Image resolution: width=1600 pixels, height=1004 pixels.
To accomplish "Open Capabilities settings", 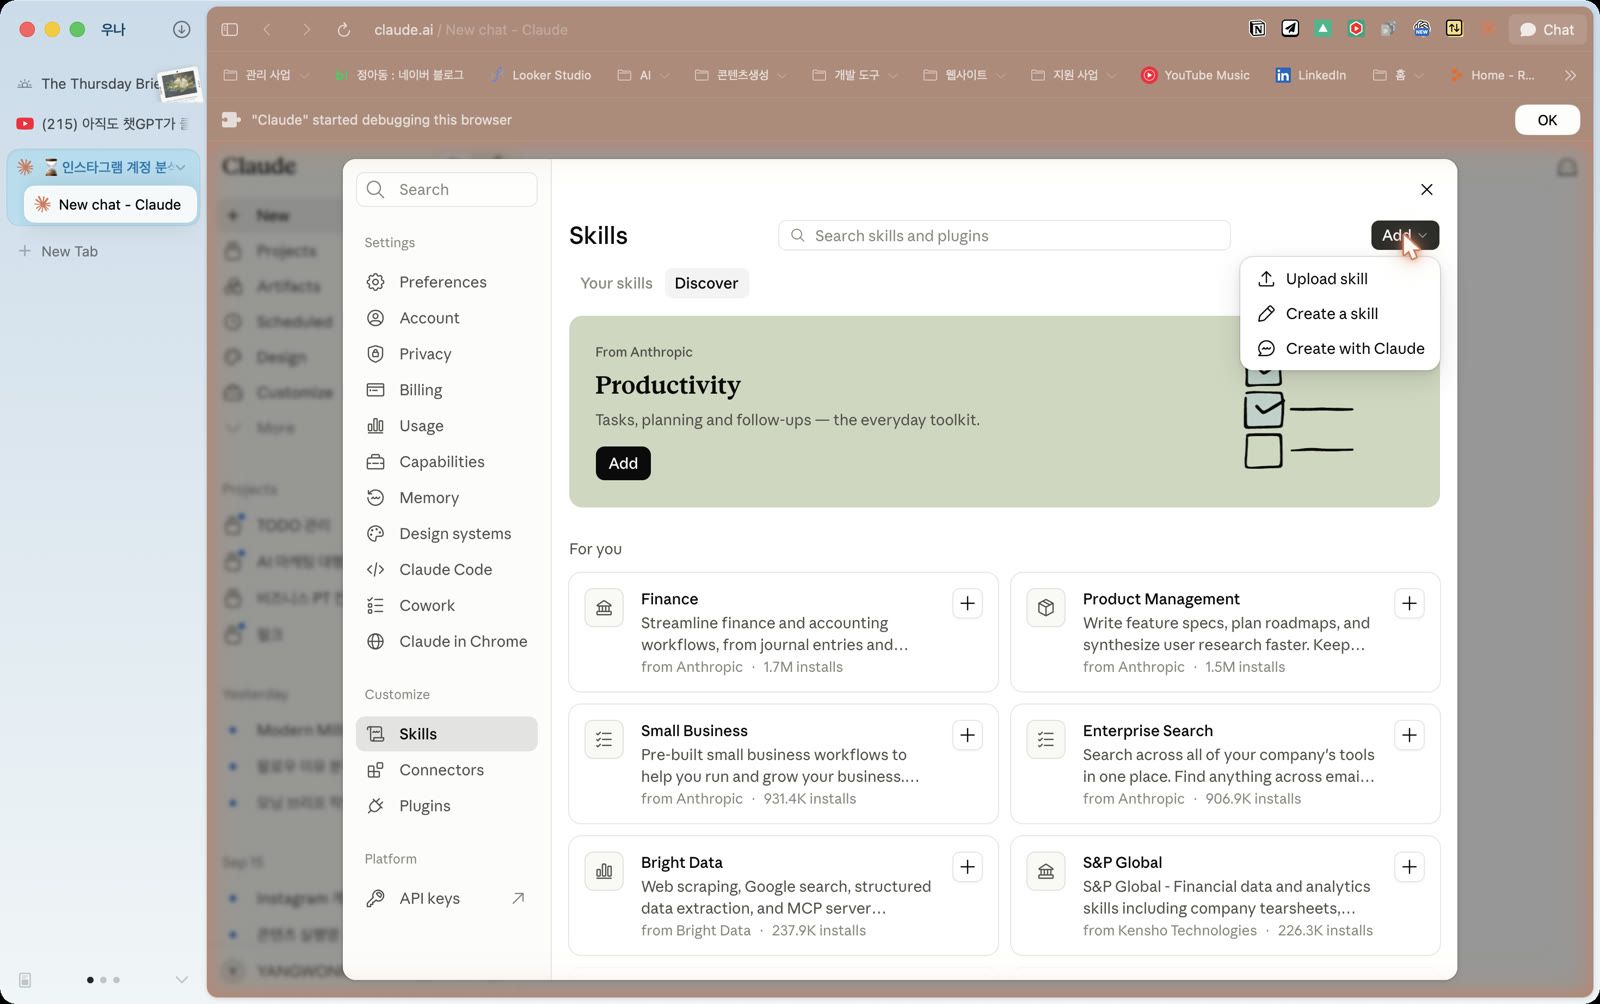I will click(446, 462).
